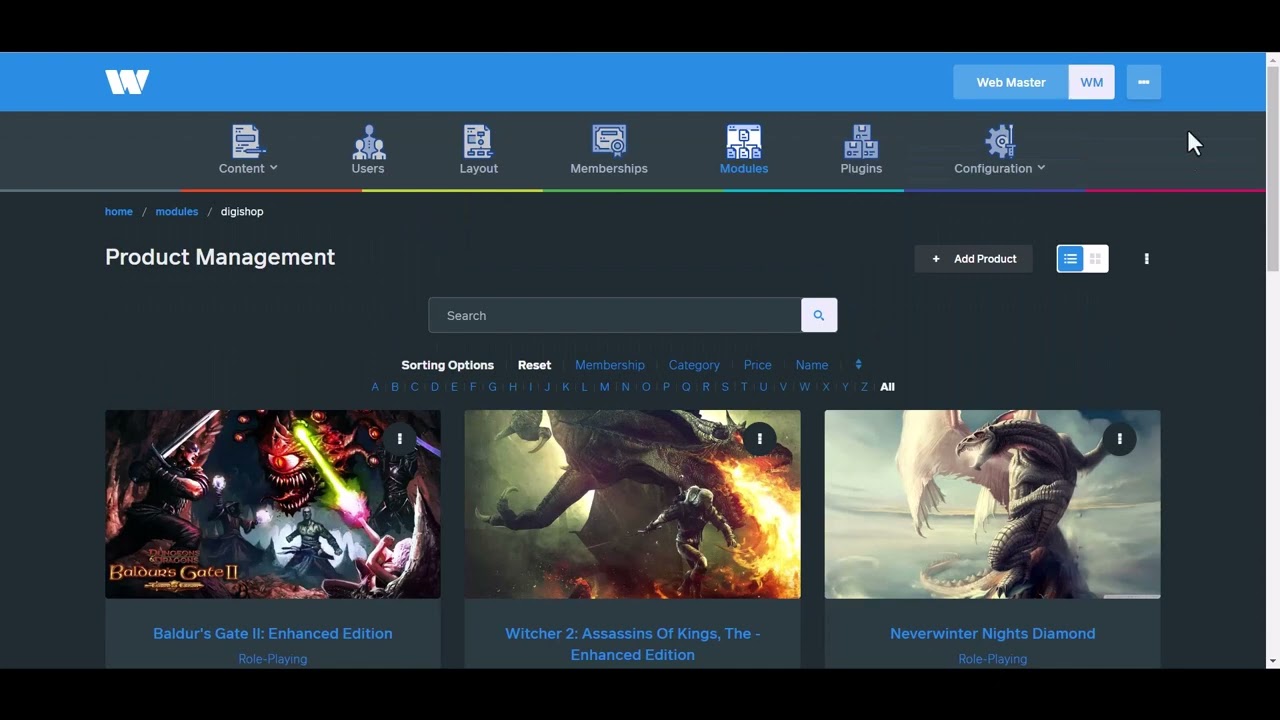1280x720 pixels.
Task: Click the minus button in header
Action: [1144, 82]
